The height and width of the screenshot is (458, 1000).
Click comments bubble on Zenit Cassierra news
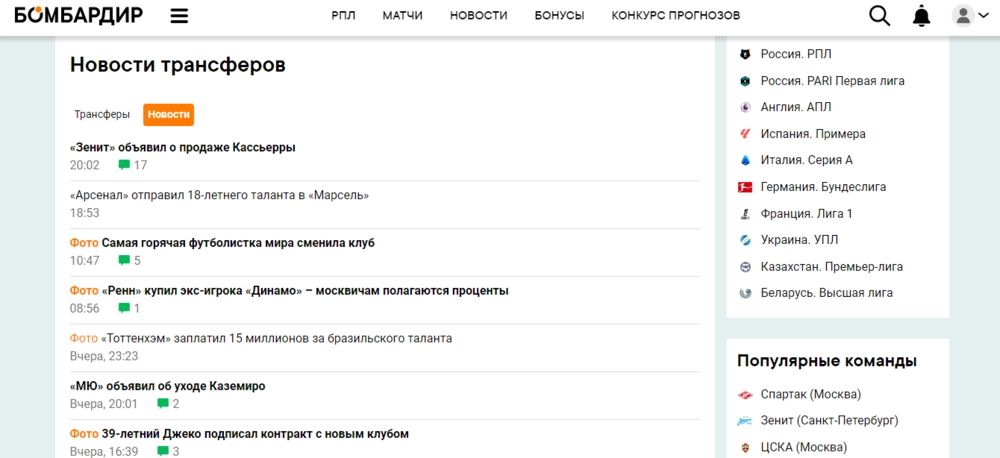point(125,165)
